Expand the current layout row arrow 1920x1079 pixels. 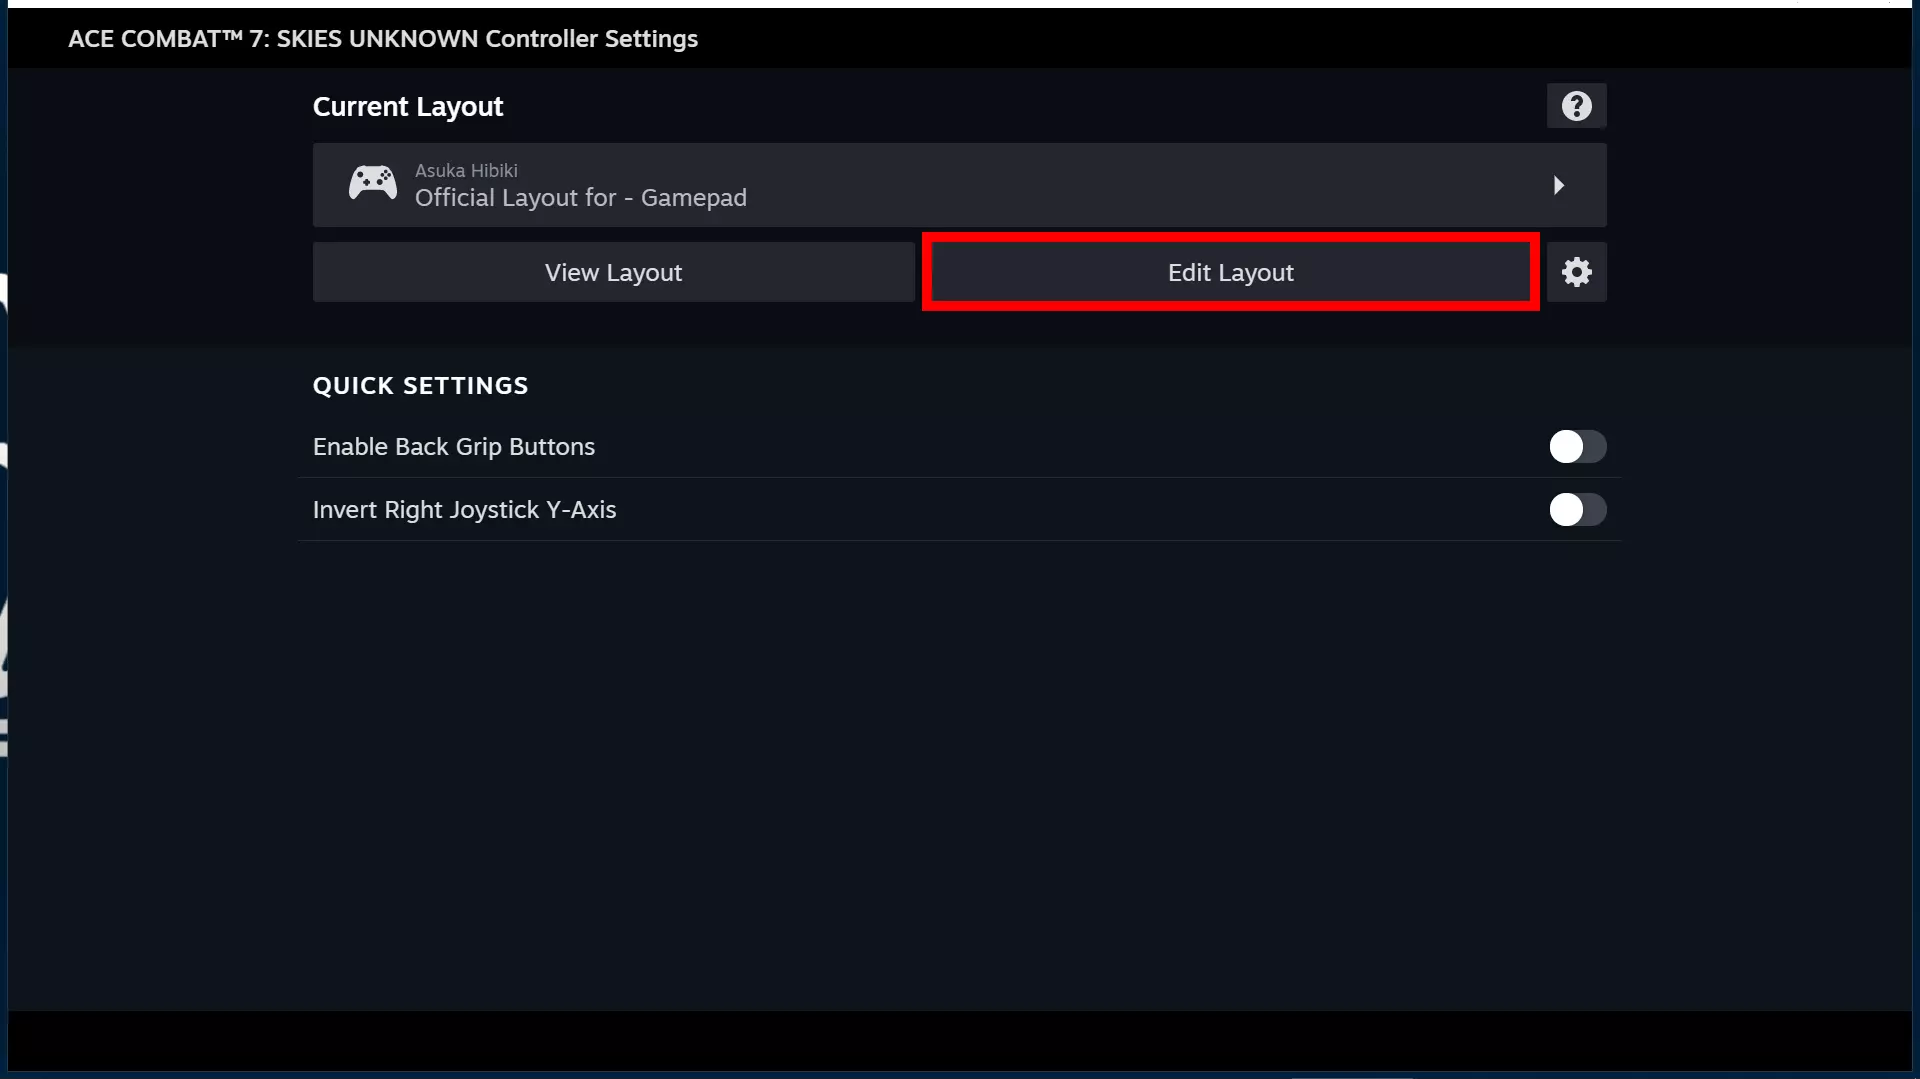pyautogui.click(x=1558, y=185)
